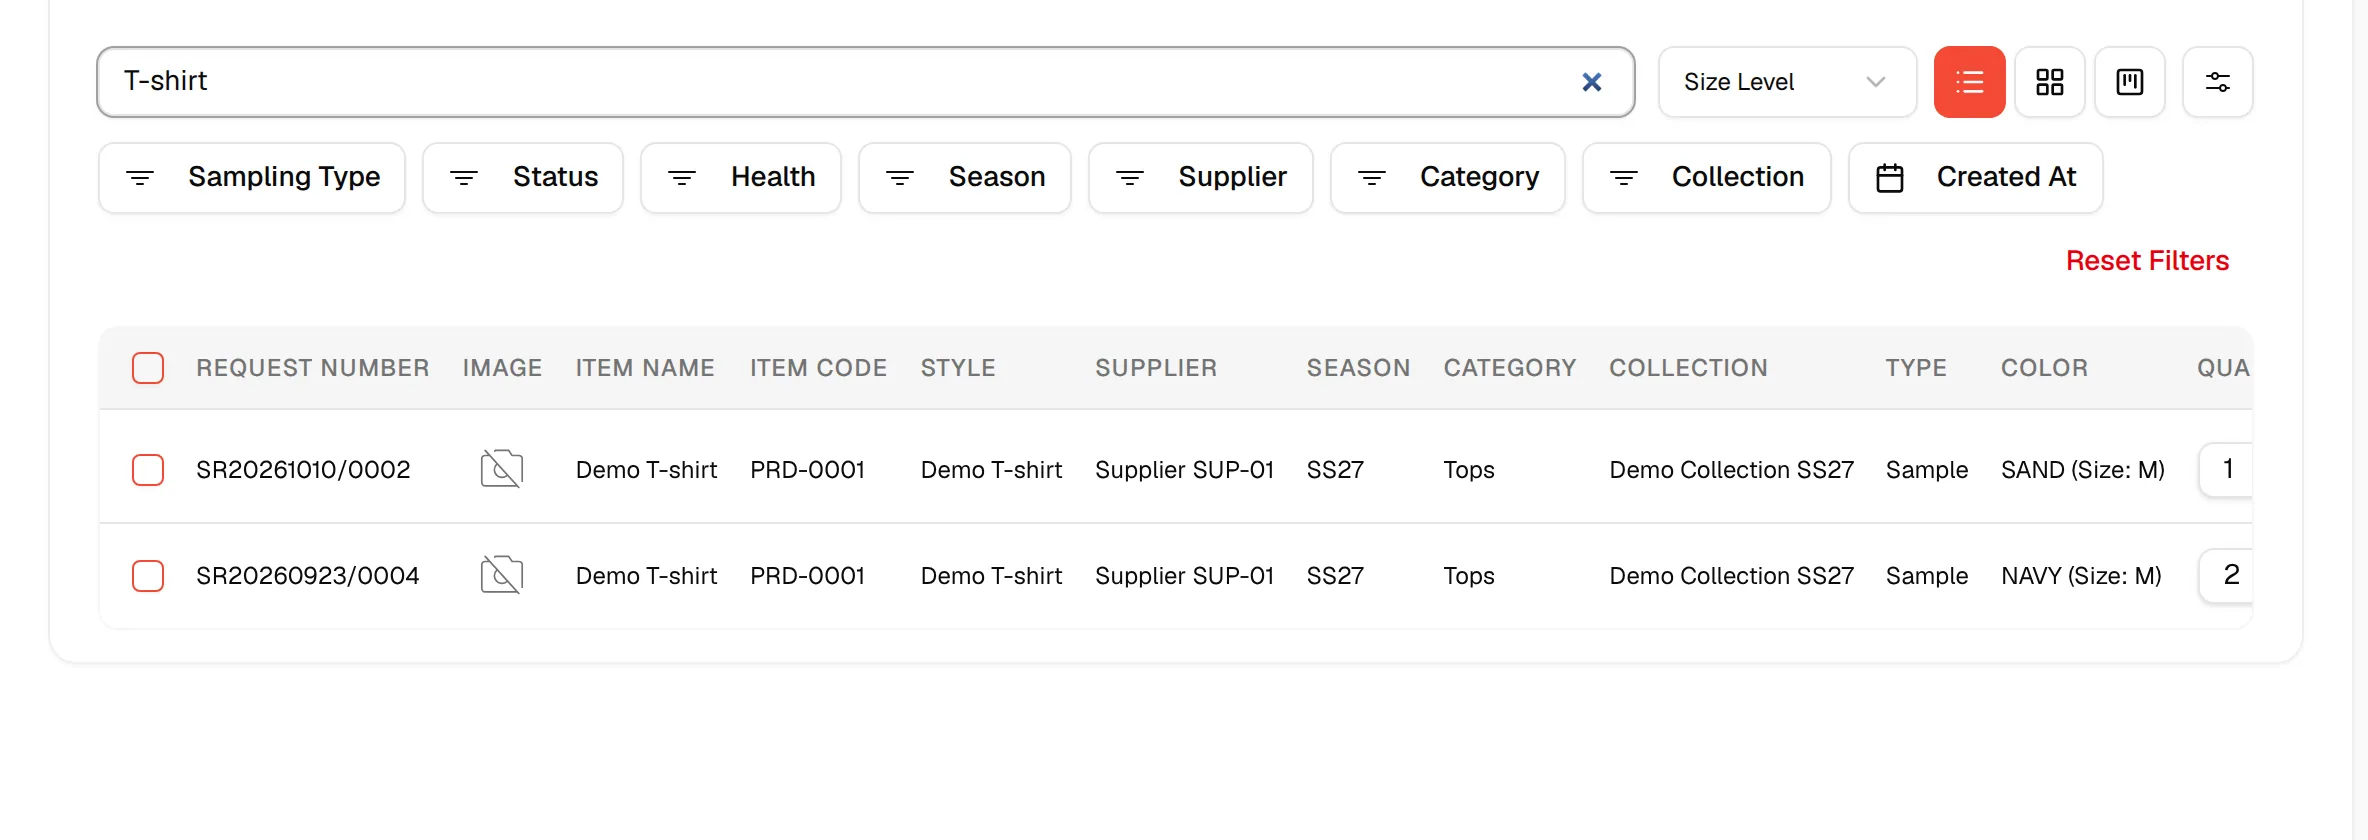Click the COLOR column header
Viewport: 2368px width, 840px height.
pos(2045,368)
